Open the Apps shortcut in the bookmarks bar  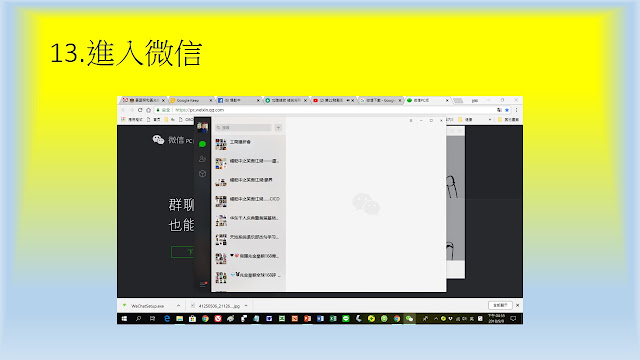point(132,120)
